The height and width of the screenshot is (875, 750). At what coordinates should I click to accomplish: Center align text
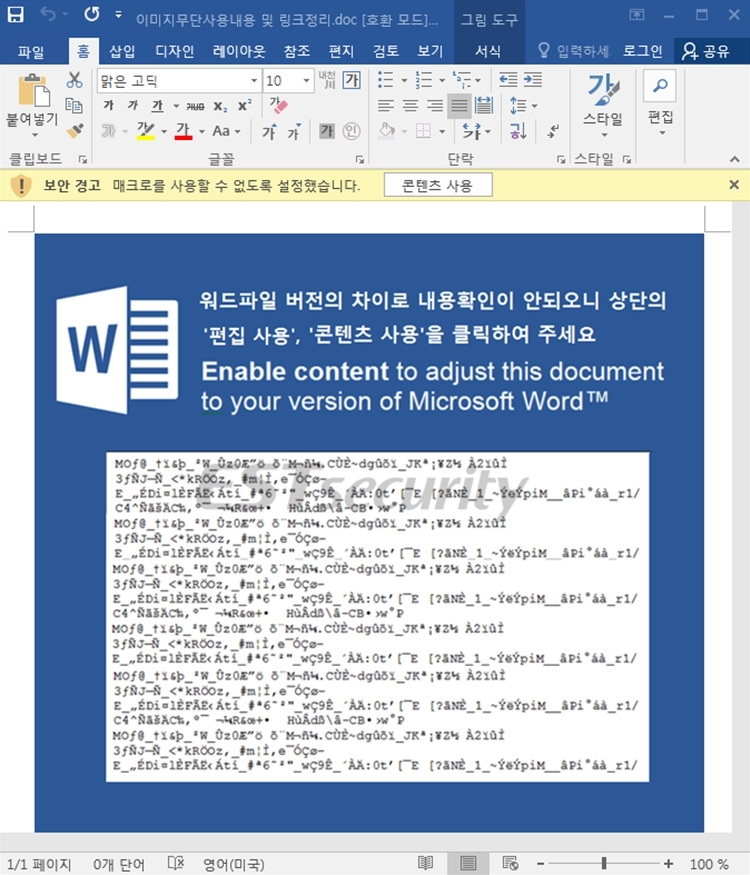coord(410,105)
